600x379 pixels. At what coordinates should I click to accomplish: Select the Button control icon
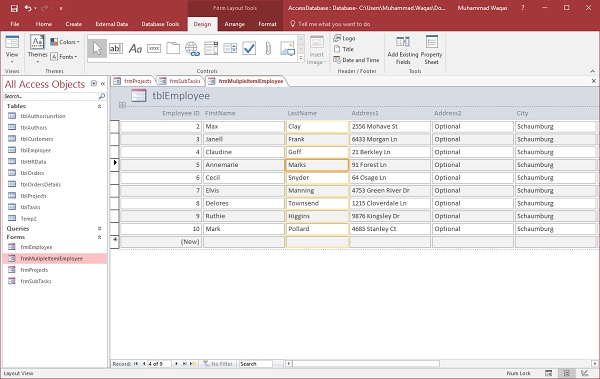(154, 49)
